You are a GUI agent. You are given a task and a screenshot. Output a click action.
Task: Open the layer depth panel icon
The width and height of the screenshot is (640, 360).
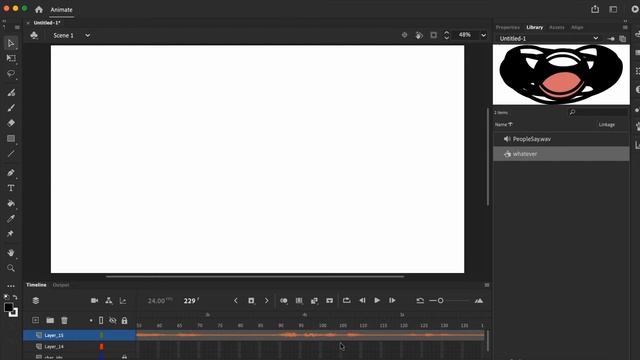point(123,301)
